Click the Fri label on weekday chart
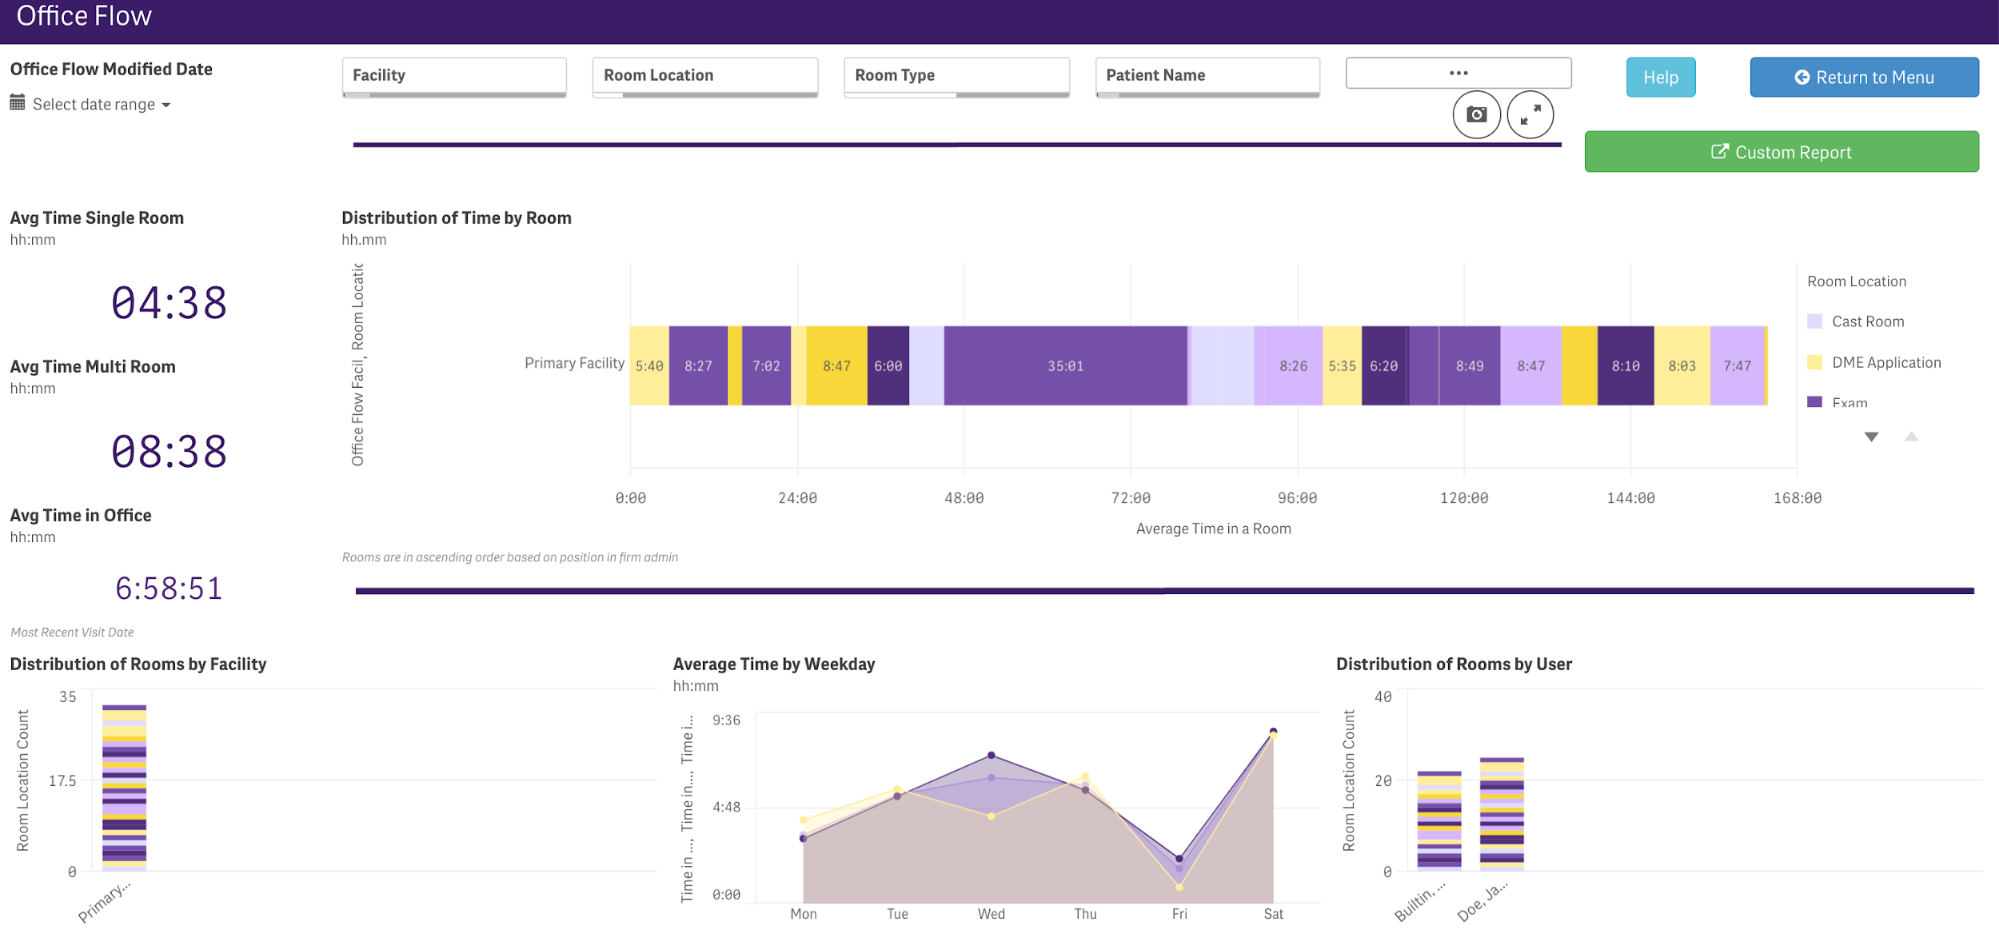The height and width of the screenshot is (930, 1999). pyautogui.click(x=1179, y=914)
